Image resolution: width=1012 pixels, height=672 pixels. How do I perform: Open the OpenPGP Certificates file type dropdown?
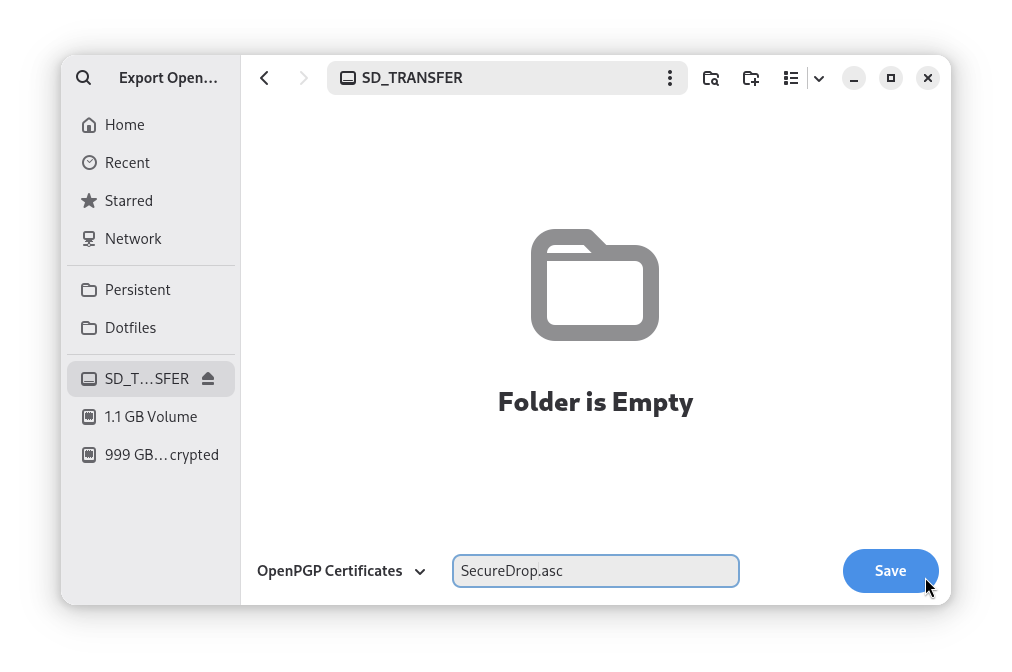pos(341,570)
